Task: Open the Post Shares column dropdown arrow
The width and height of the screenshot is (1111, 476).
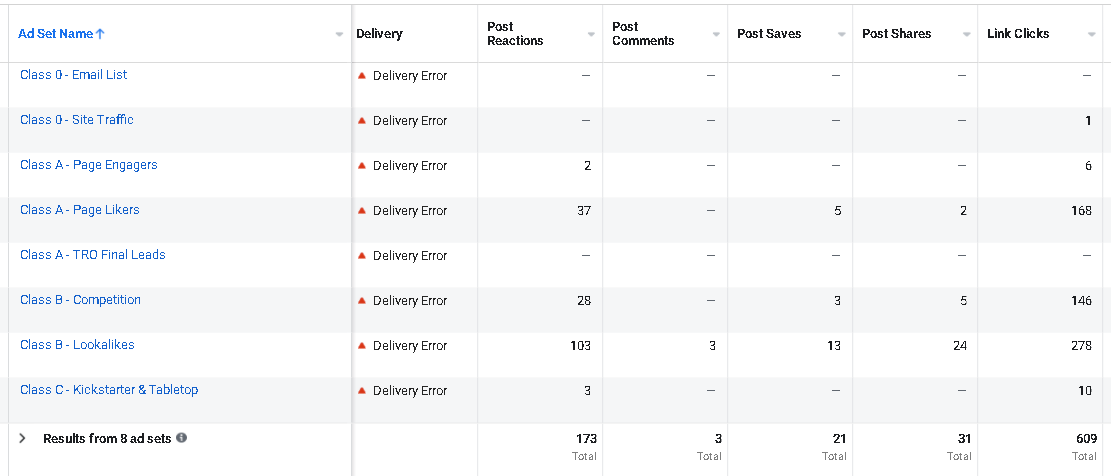Action: [x=966, y=35]
